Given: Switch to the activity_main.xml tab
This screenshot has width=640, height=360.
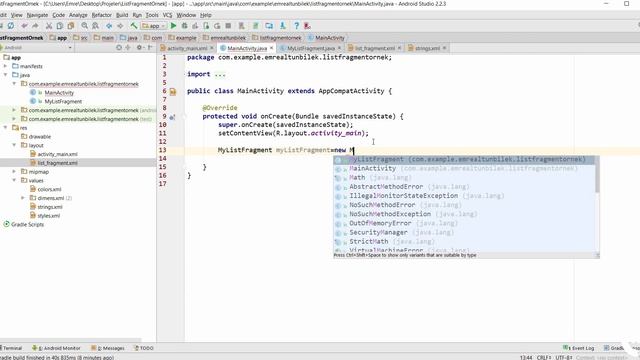Looking at the screenshot, I should pos(187,48).
